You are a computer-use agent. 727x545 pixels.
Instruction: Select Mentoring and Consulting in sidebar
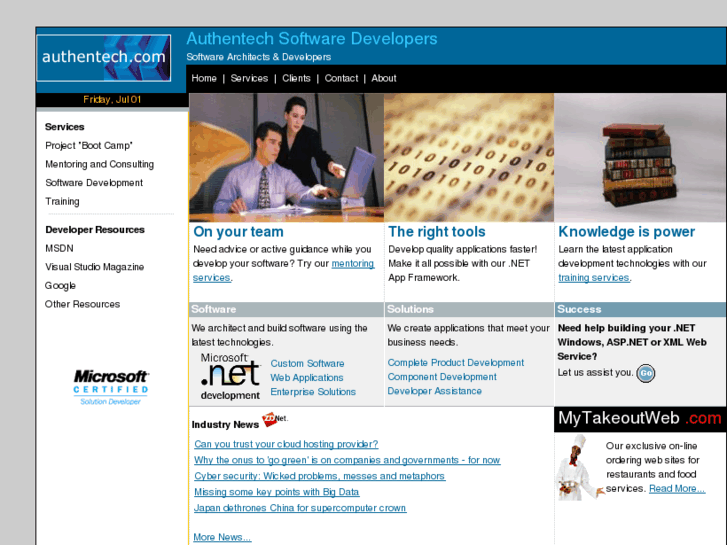[x=100, y=164]
